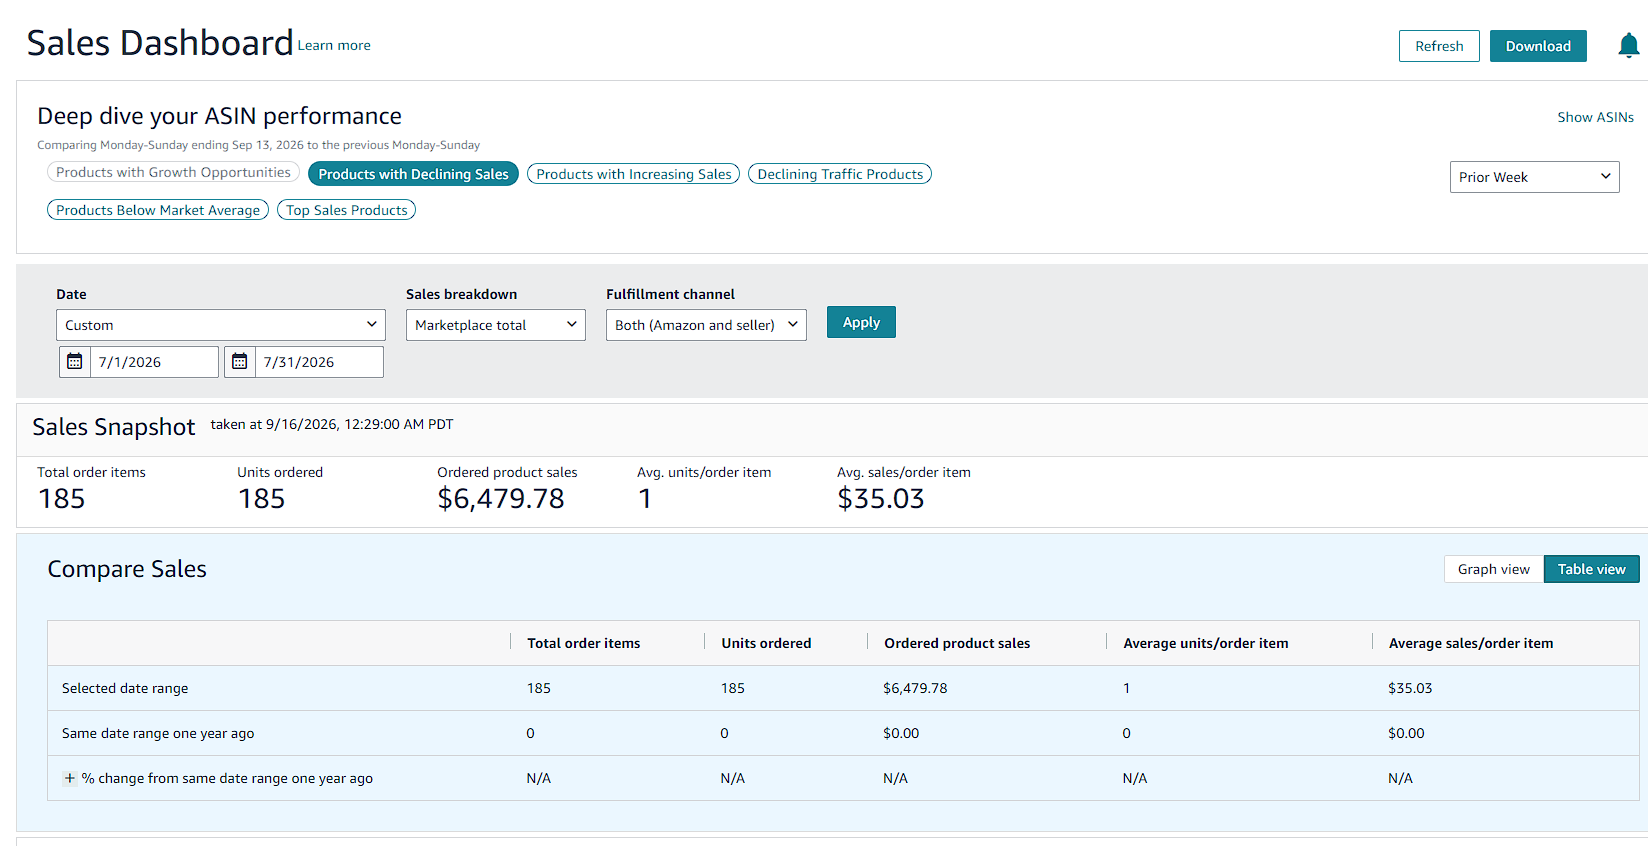
Task: Expand the % change row plus icon
Action: click(x=70, y=778)
